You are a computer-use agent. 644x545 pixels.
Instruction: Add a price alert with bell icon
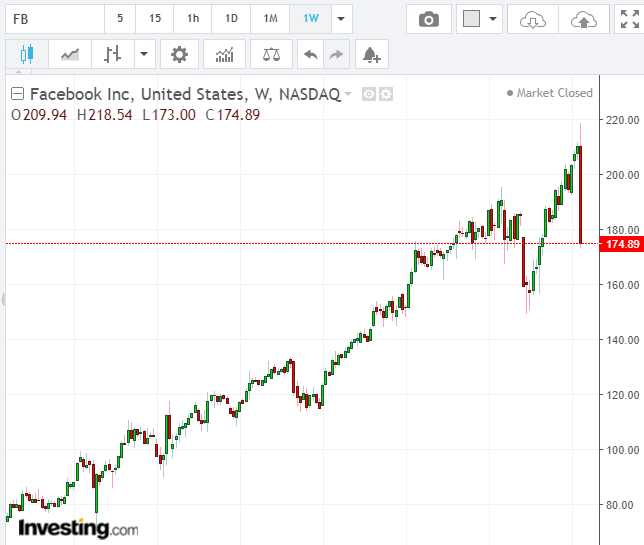tap(371, 55)
